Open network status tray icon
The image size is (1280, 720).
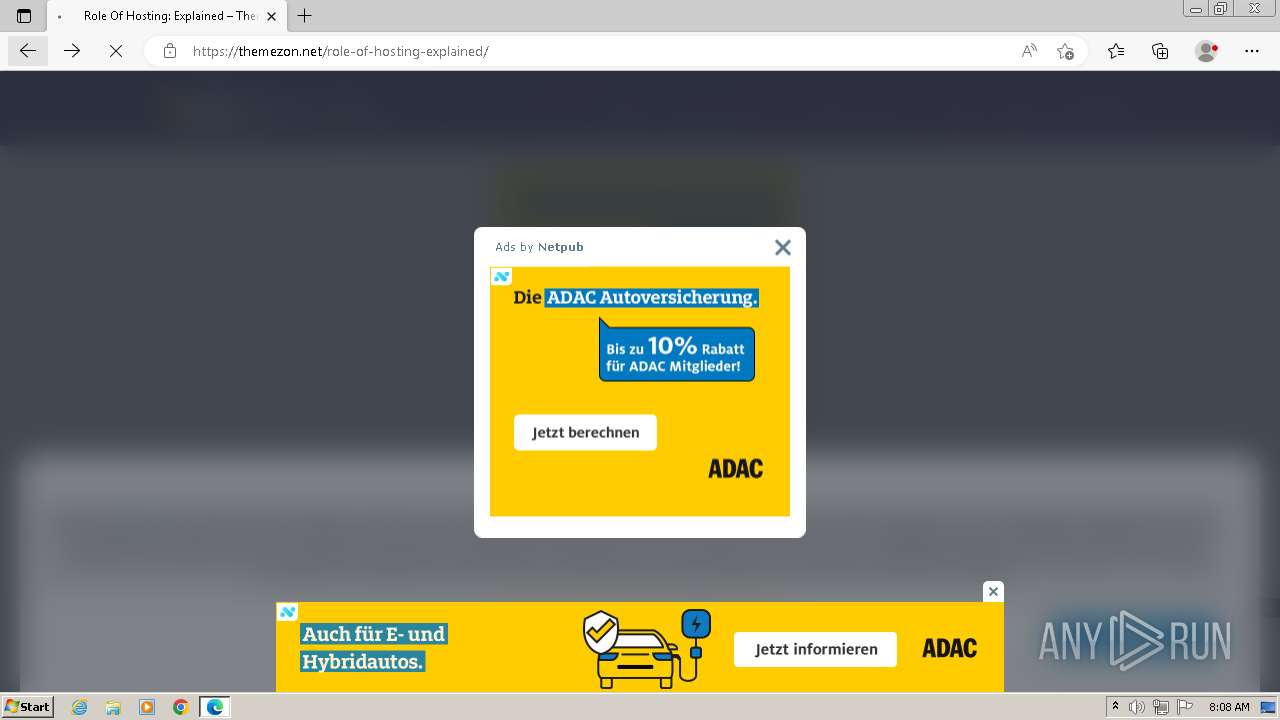tap(1161, 707)
